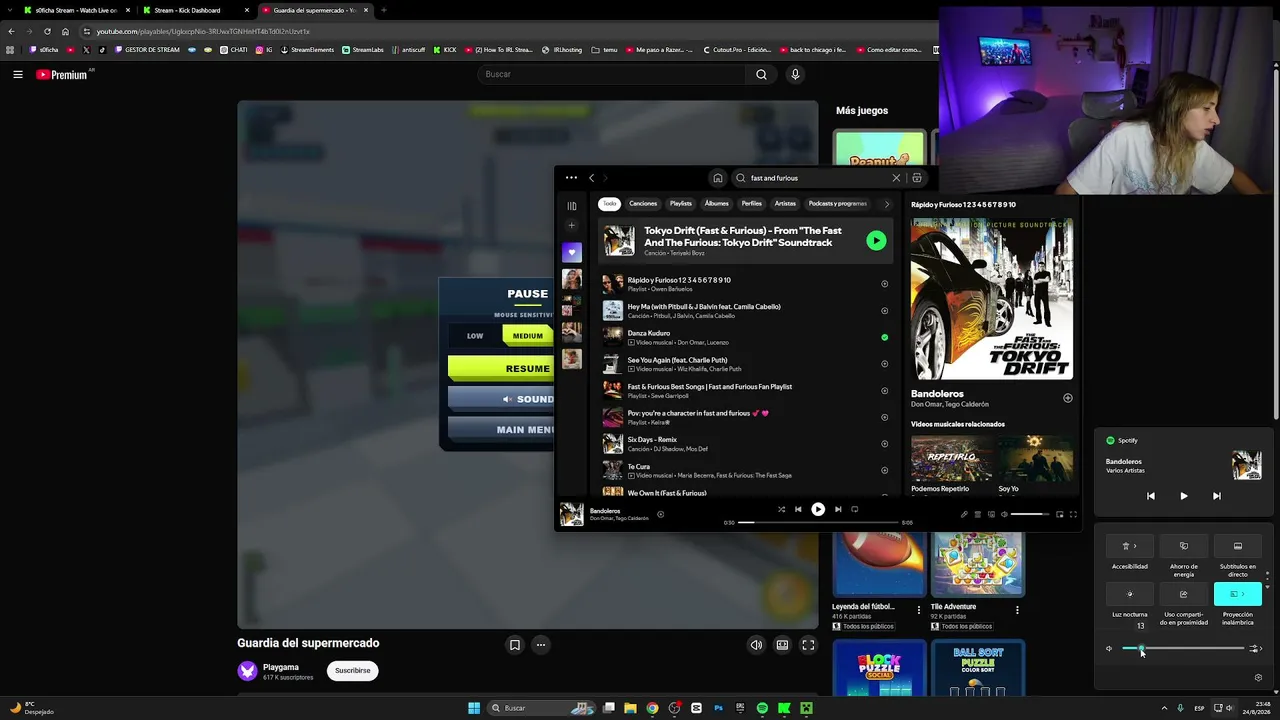
Task: Play the Tokyo Drift top result
Action: [876, 240]
